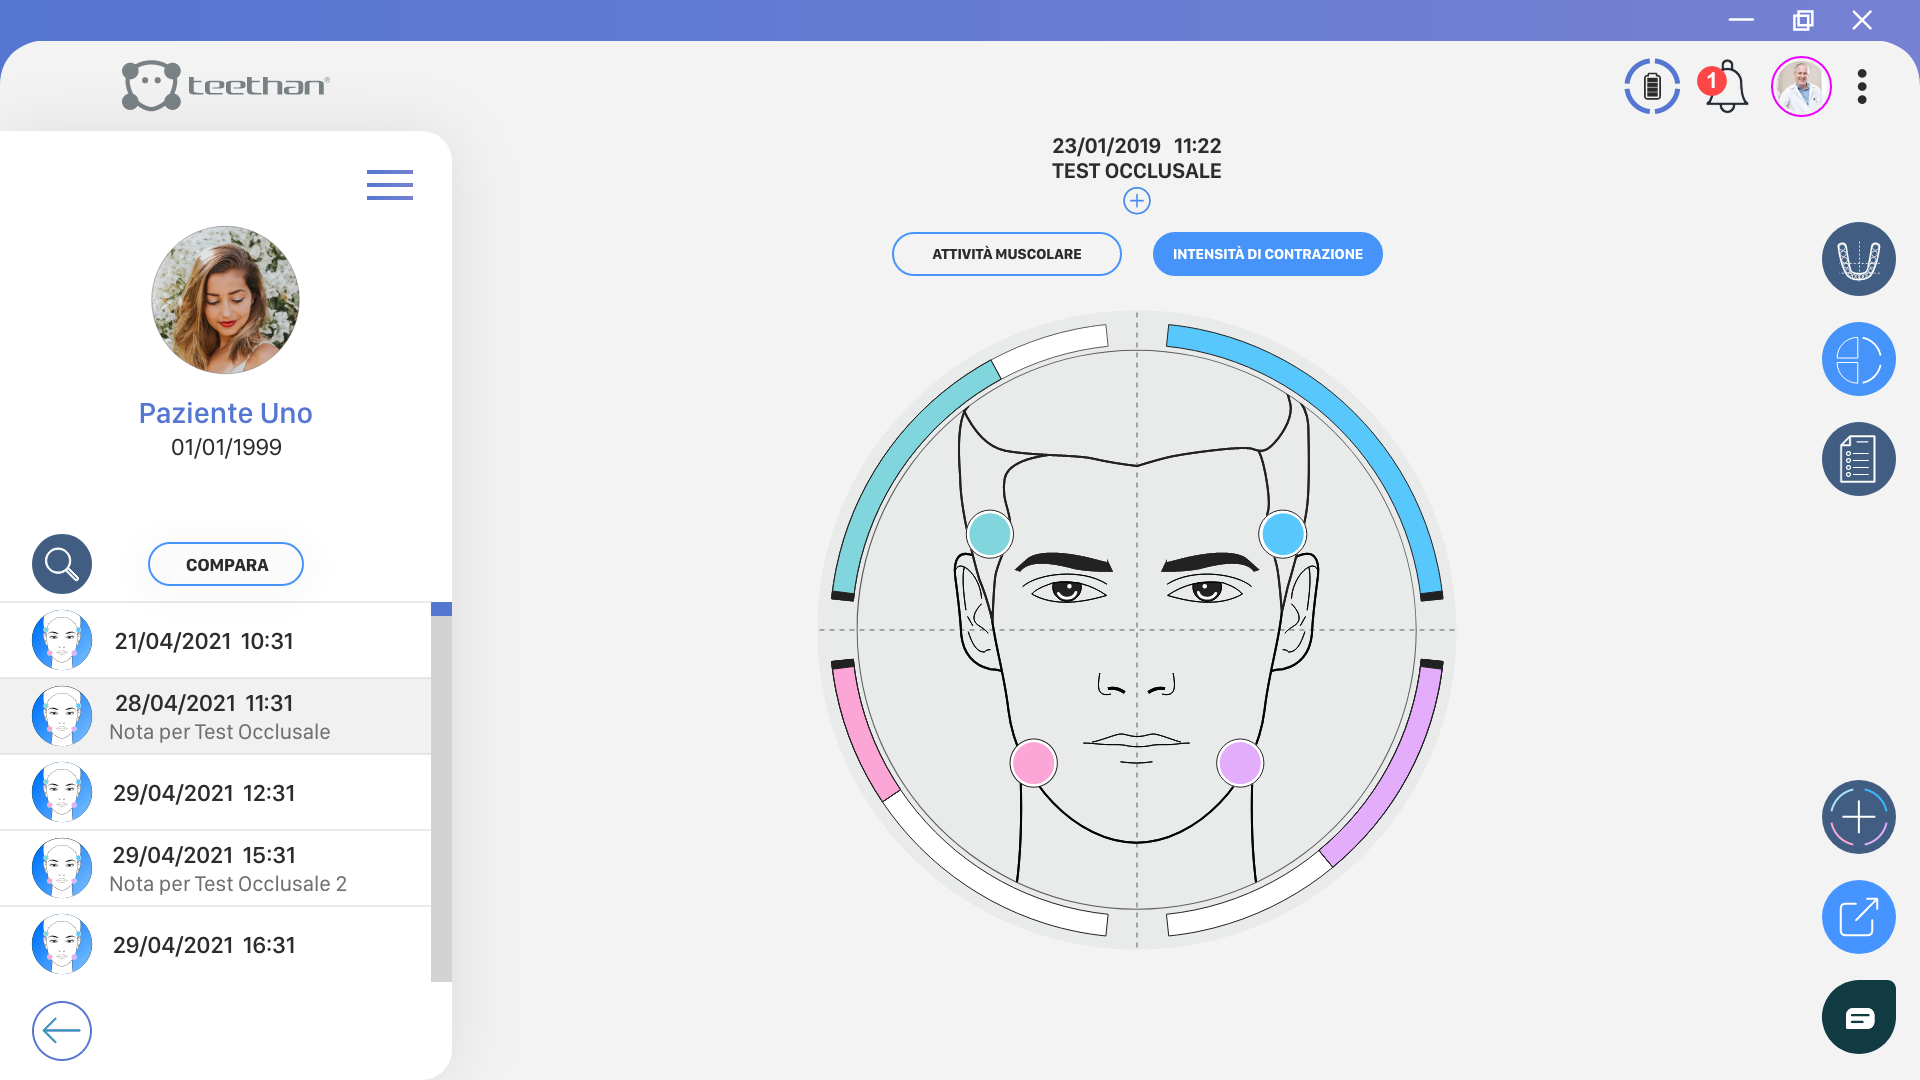This screenshot has height=1080, width=1920.
Task: Open the report document icon
Action: click(x=1858, y=459)
